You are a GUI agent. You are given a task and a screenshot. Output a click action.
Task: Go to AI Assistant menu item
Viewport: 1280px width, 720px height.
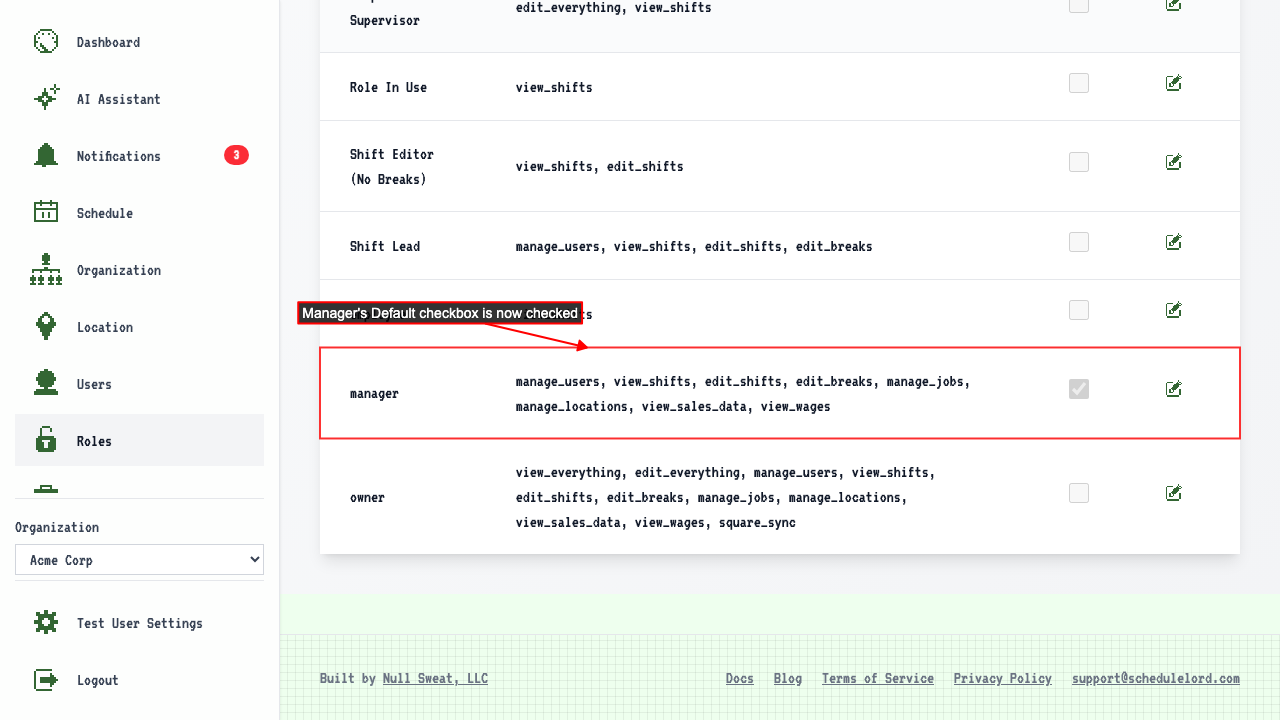139,99
